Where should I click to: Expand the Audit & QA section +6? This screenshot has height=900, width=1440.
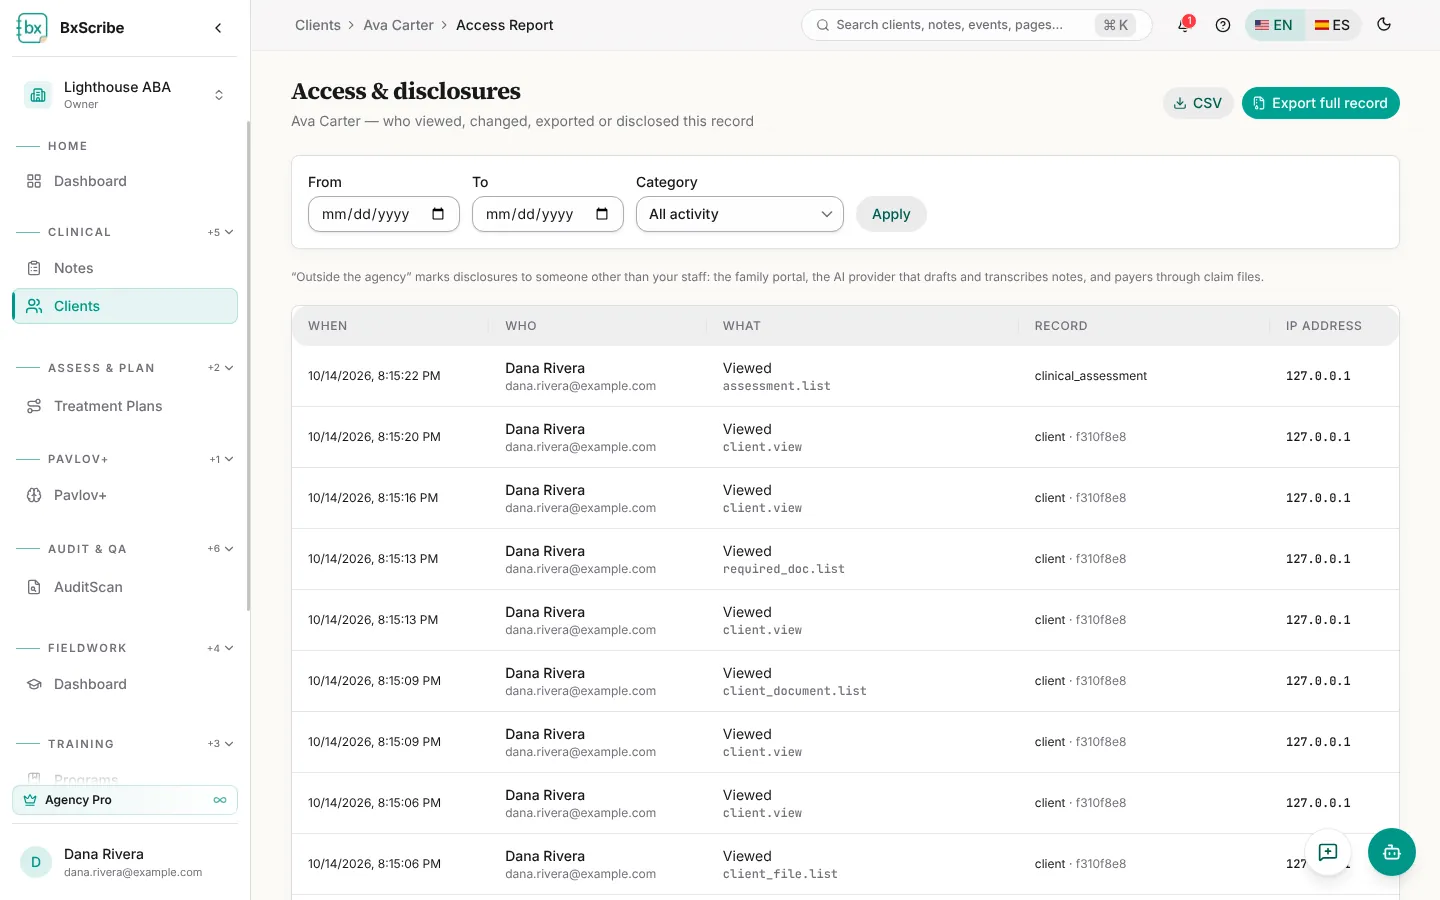(x=221, y=549)
